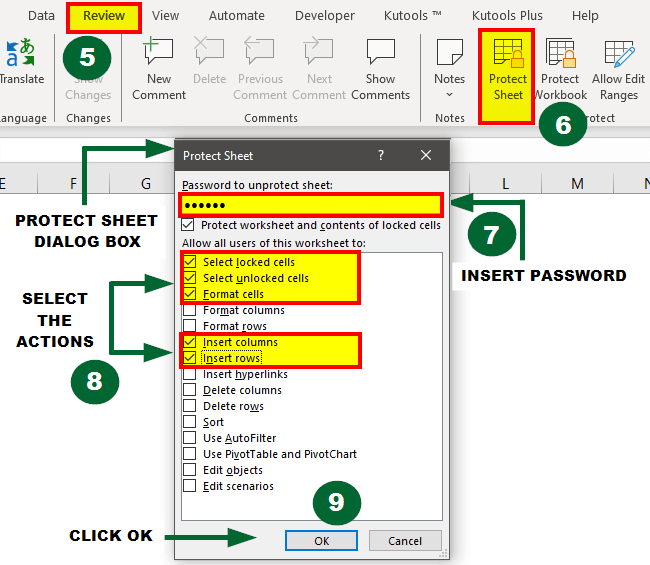Select column F header
The image size is (650, 565).
point(73,183)
